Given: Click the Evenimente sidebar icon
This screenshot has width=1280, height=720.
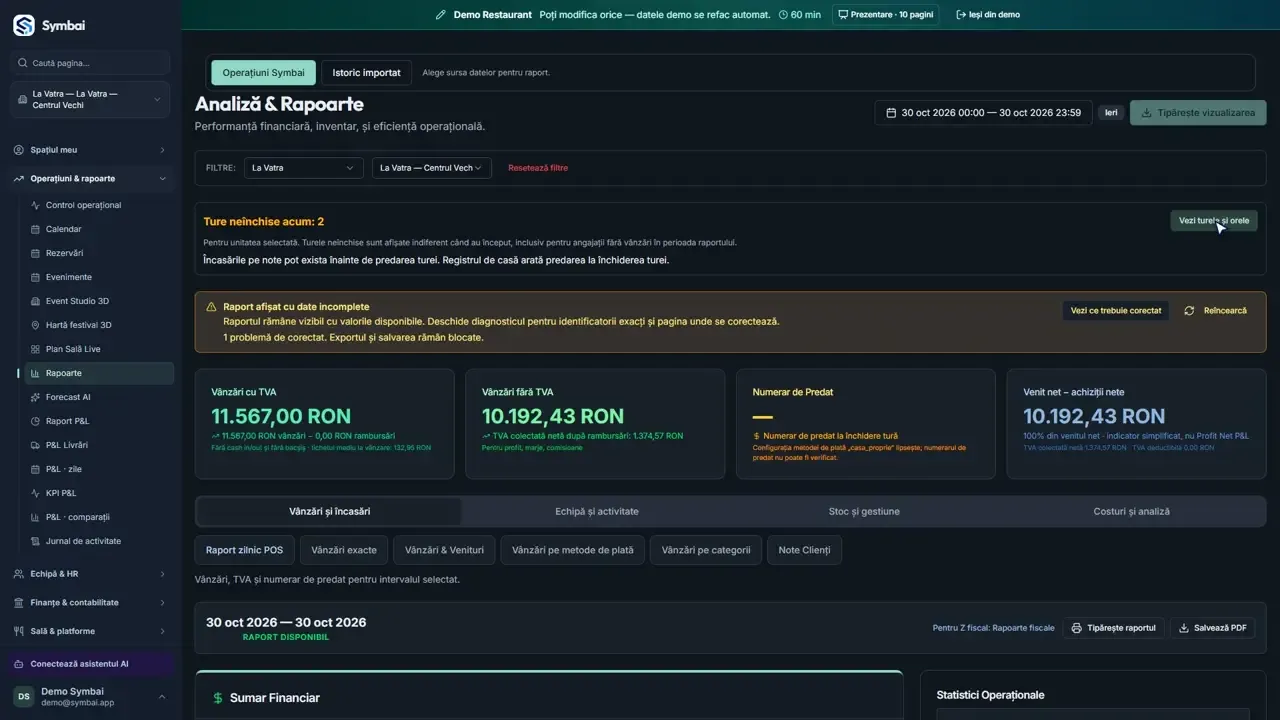Looking at the screenshot, I should [35, 277].
